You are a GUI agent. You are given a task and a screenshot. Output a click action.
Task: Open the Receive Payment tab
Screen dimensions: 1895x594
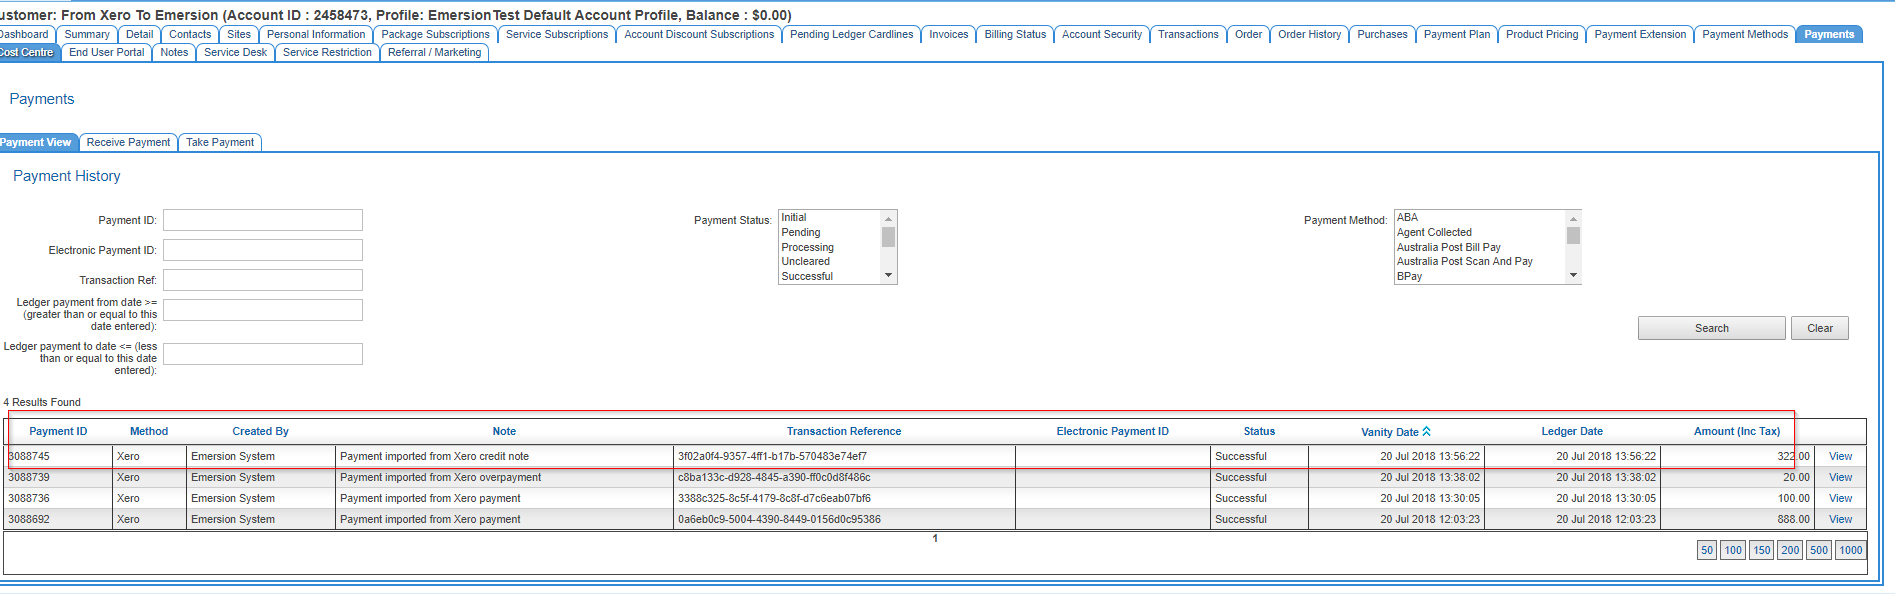128,143
